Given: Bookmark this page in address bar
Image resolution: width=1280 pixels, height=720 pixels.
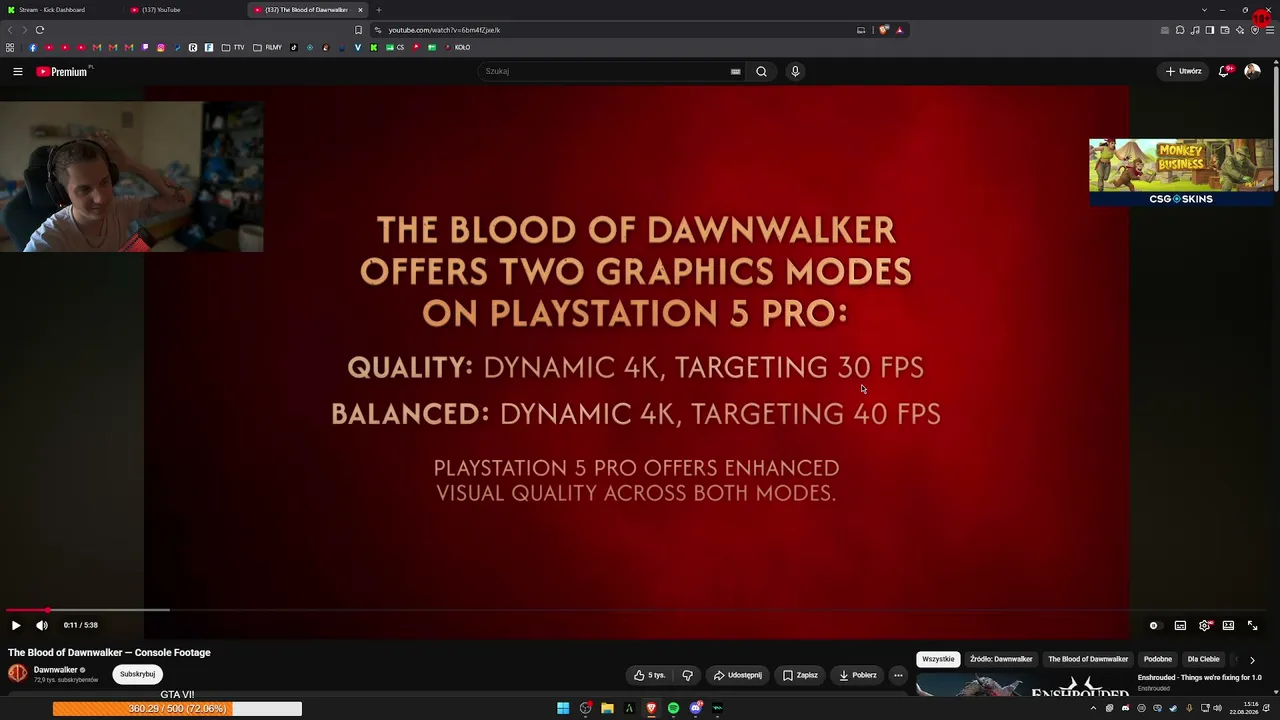Looking at the screenshot, I should (358, 30).
